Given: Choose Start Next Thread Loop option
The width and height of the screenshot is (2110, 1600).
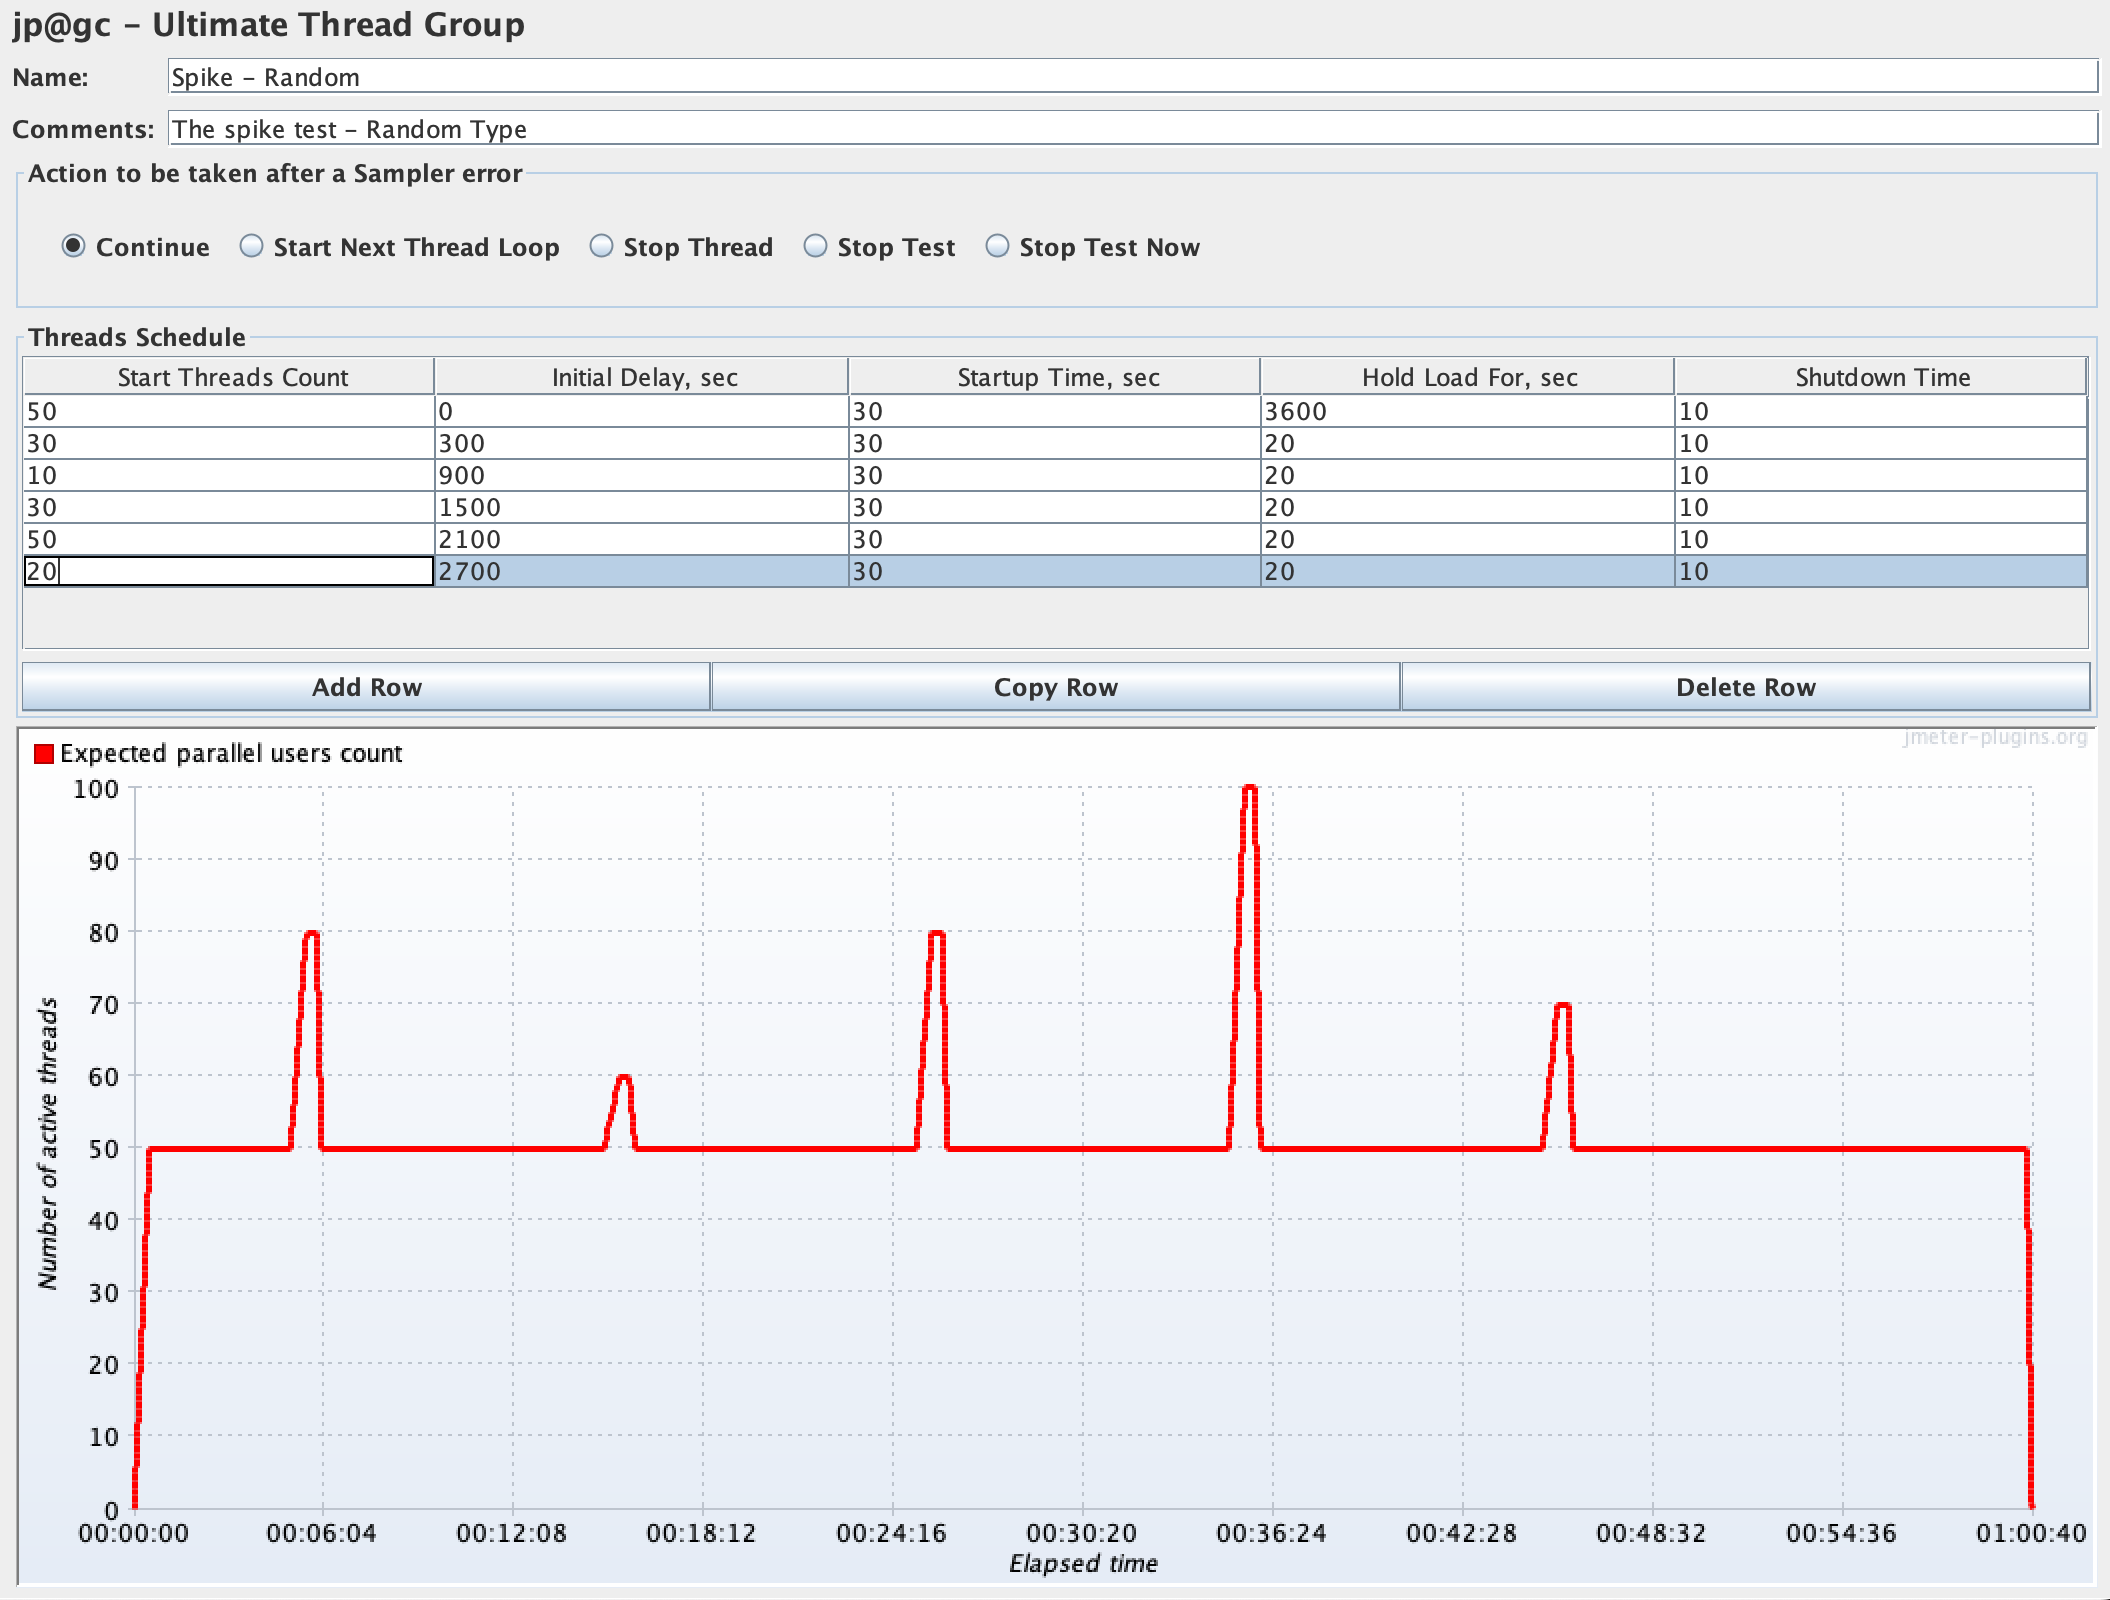Looking at the screenshot, I should 251,246.
